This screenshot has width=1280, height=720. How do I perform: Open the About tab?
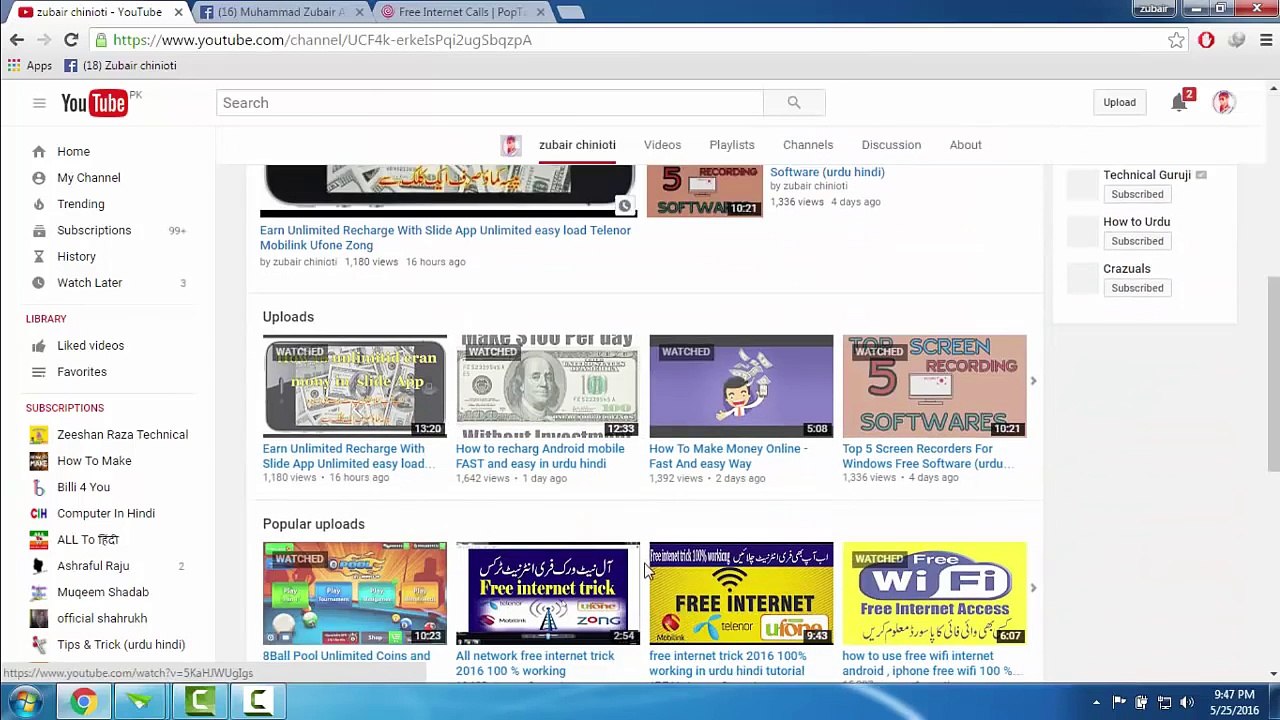pos(965,145)
